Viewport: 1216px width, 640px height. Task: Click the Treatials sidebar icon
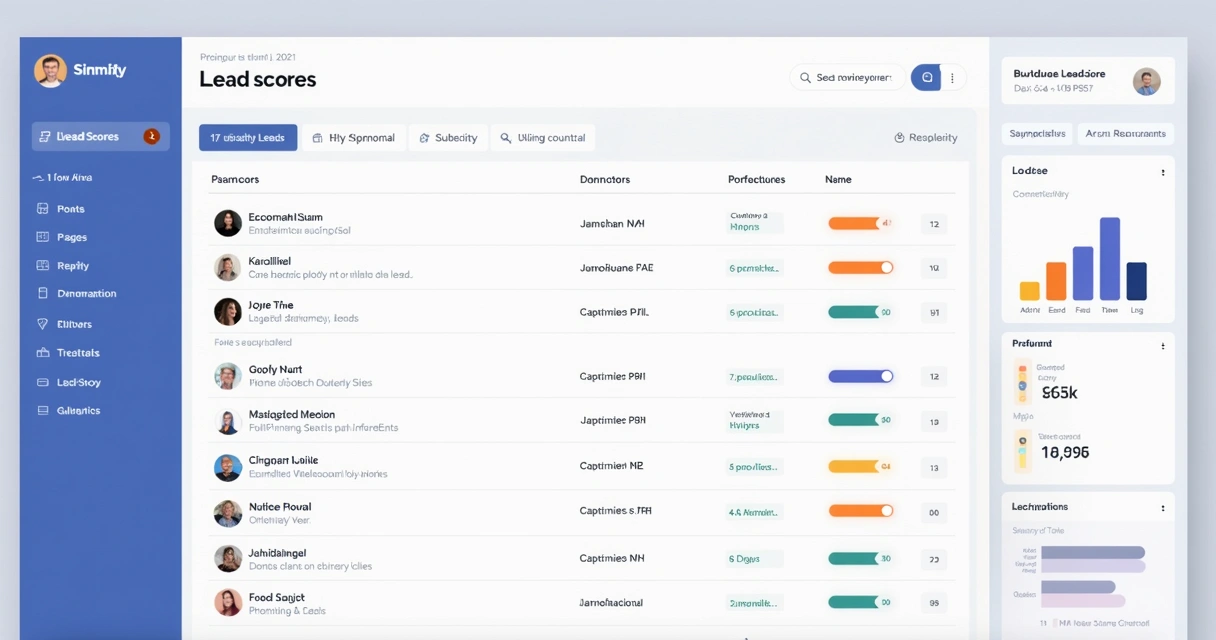[42, 353]
